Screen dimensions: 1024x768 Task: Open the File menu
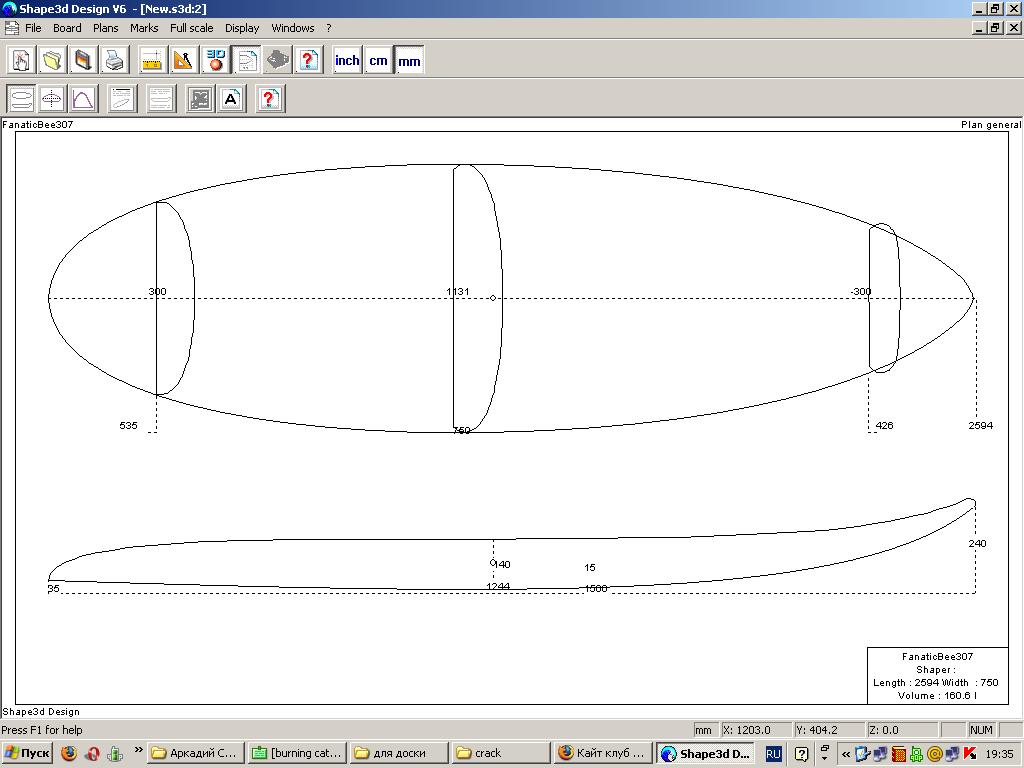tap(33, 28)
